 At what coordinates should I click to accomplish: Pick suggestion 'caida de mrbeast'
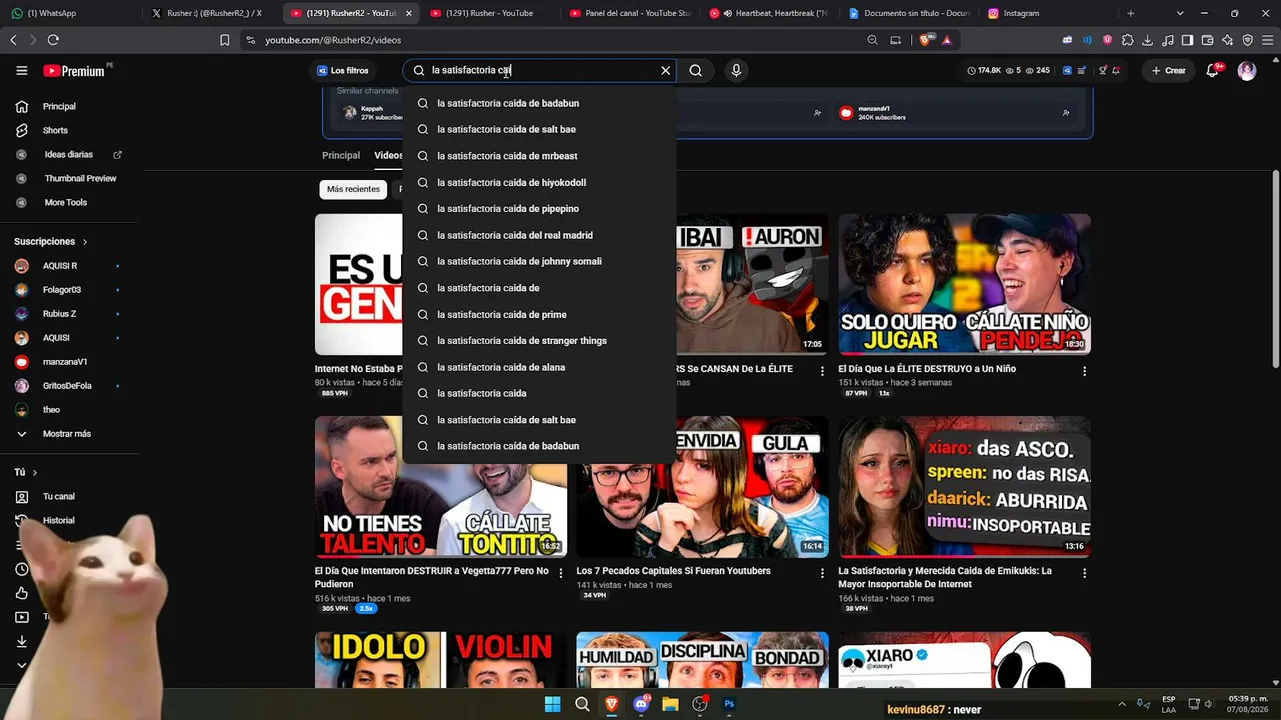[539, 156]
